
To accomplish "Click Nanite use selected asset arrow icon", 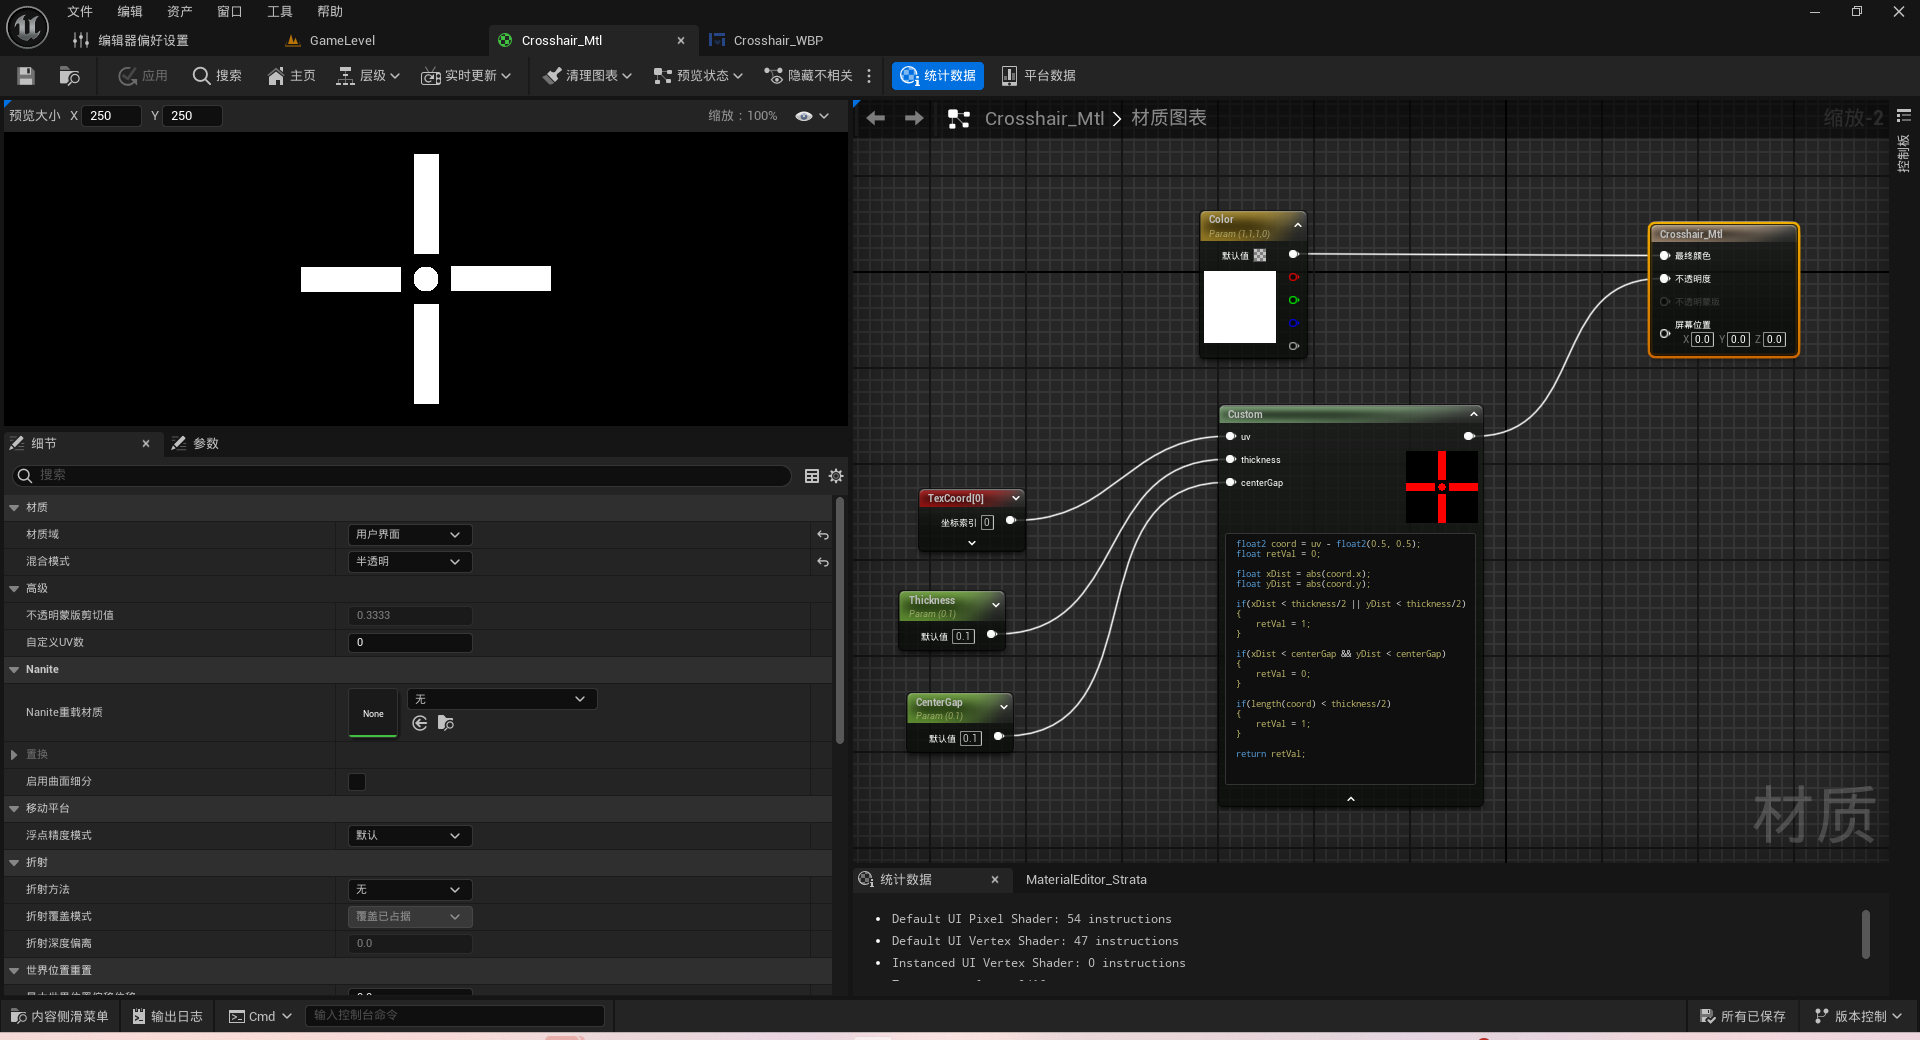I will coord(420,723).
